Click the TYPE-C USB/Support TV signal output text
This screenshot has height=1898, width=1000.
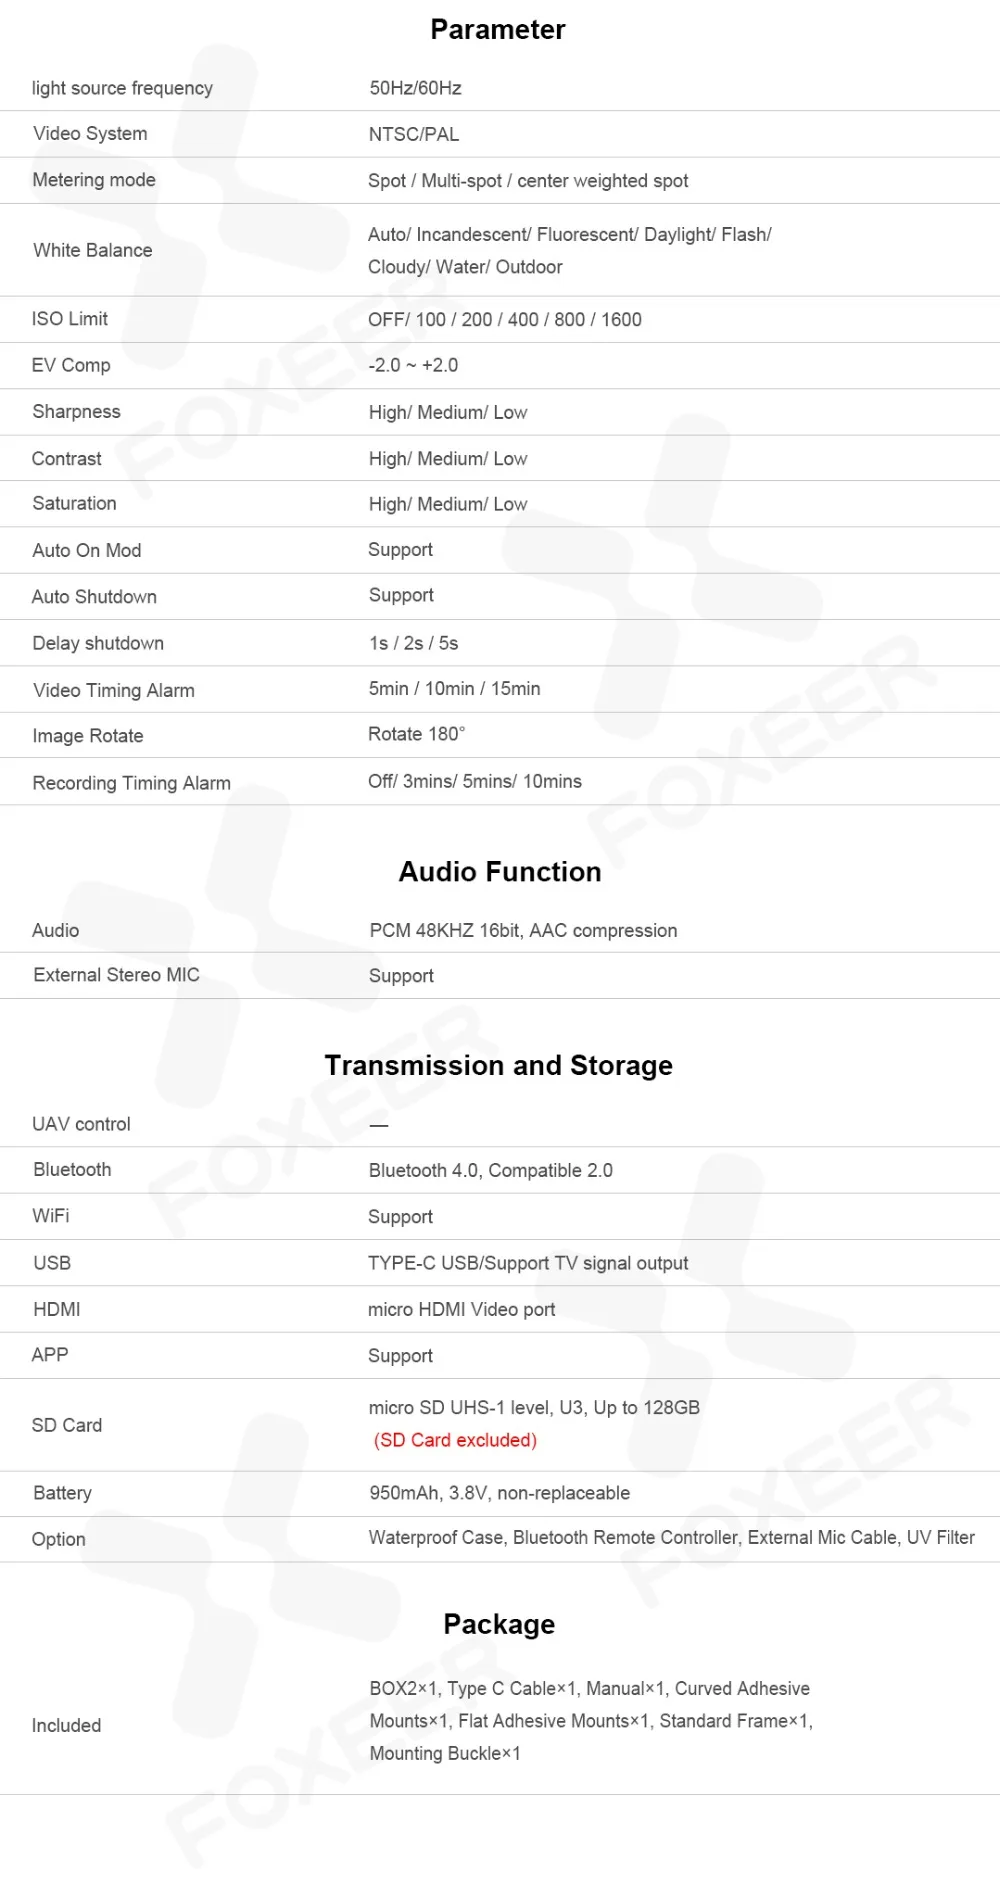(528, 1263)
